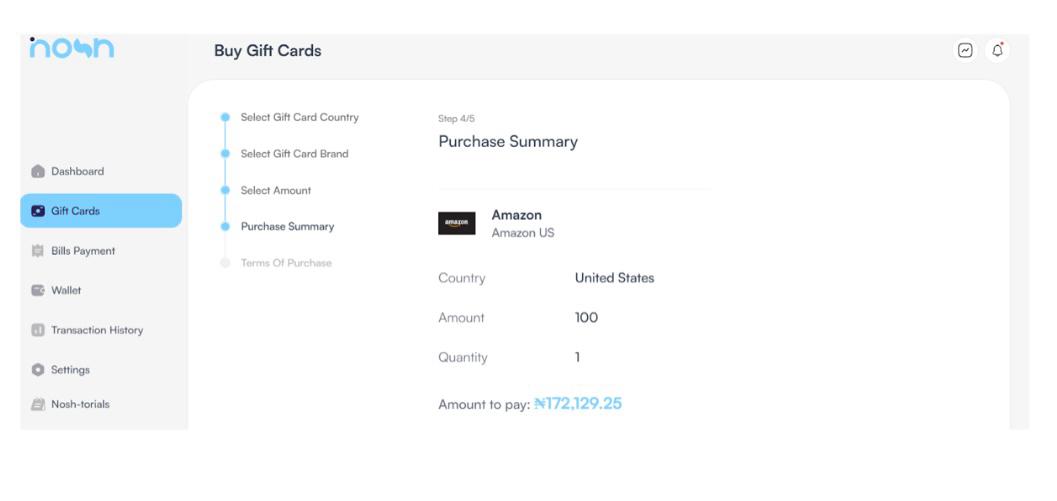Image resolution: width=1057 pixels, height=501 pixels.
Task: Click the Transaction History chart icon
Action: pos(38,330)
